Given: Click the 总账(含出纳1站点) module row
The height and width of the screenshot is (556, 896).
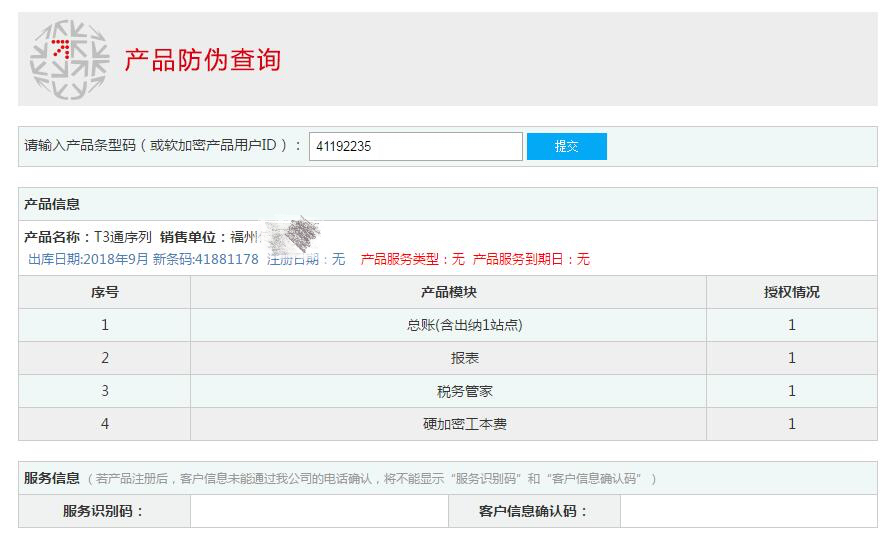Looking at the screenshot, I should (448, 325).
